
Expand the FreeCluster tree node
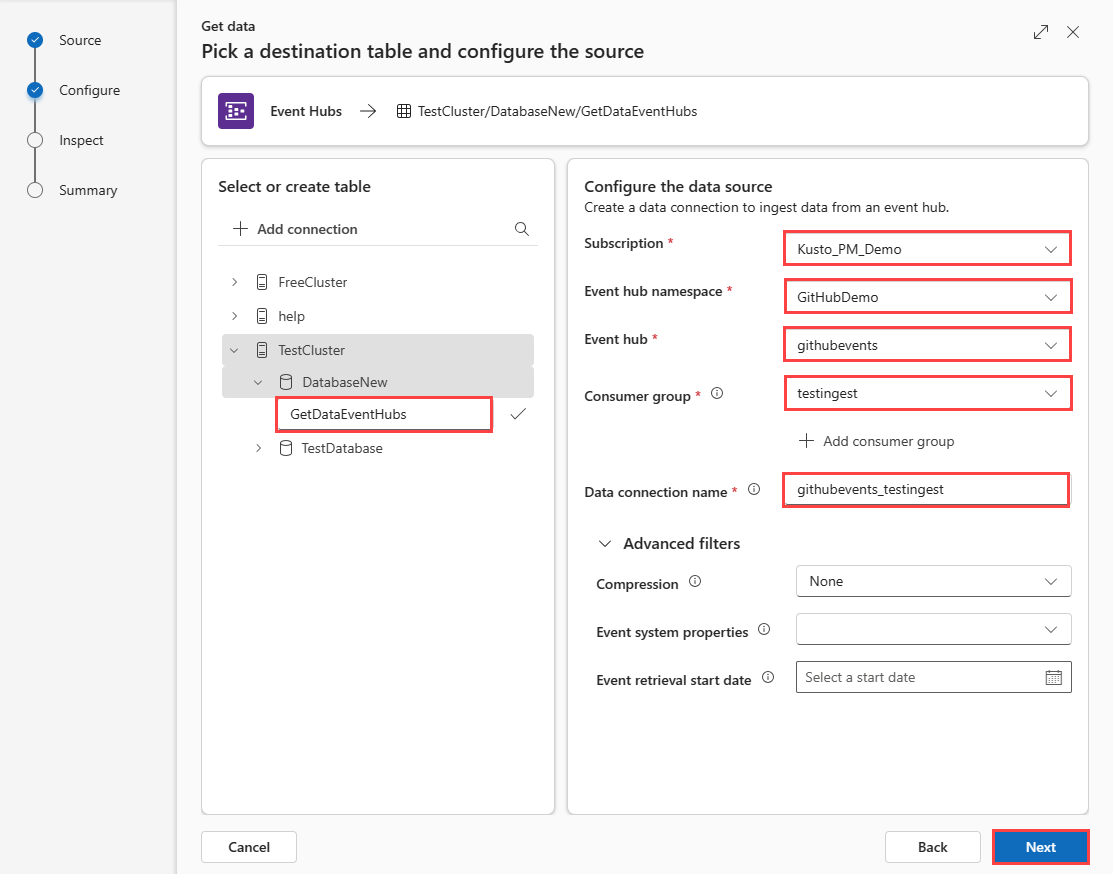(234, 283)
